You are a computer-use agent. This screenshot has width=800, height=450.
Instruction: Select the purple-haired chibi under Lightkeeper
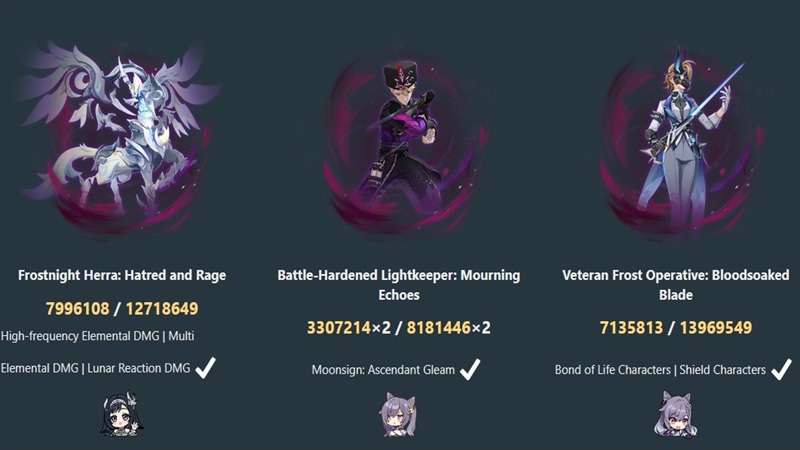[x=398, y=414]
